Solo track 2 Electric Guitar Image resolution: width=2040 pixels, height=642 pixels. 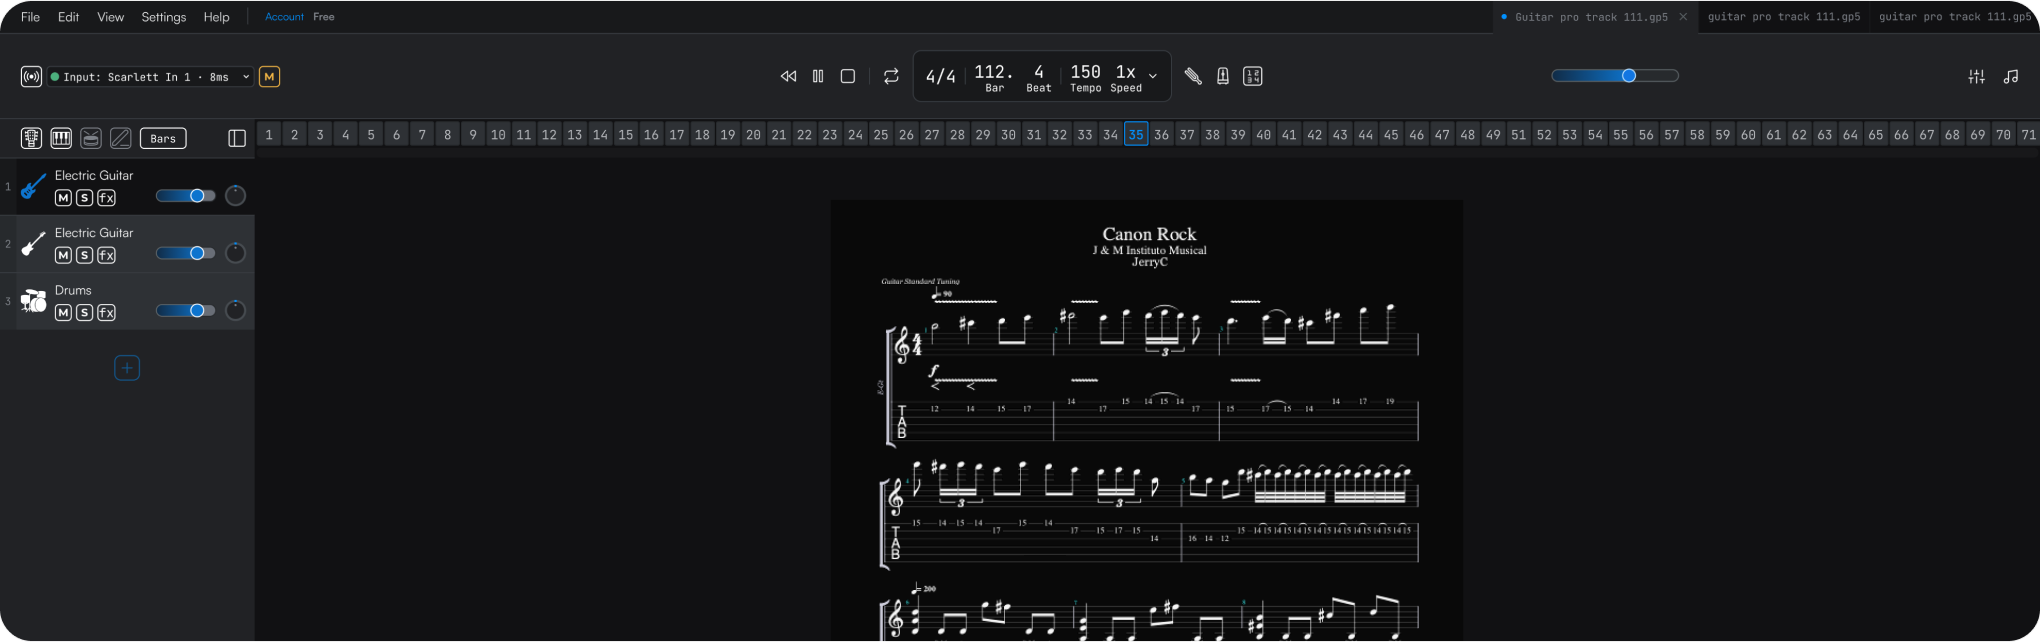85,255
